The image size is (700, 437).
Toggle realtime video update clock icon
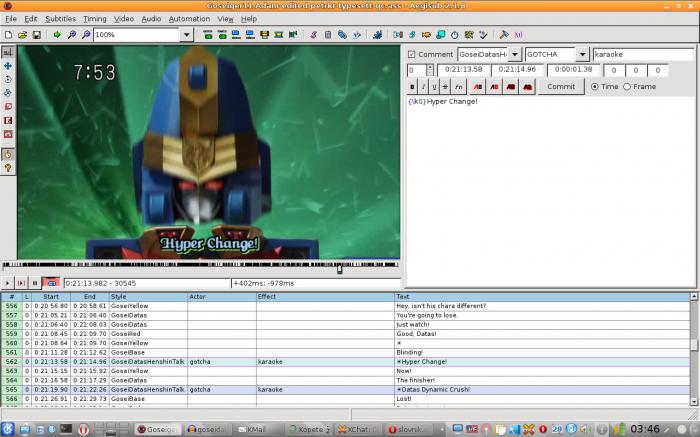[x=8, y=154]
